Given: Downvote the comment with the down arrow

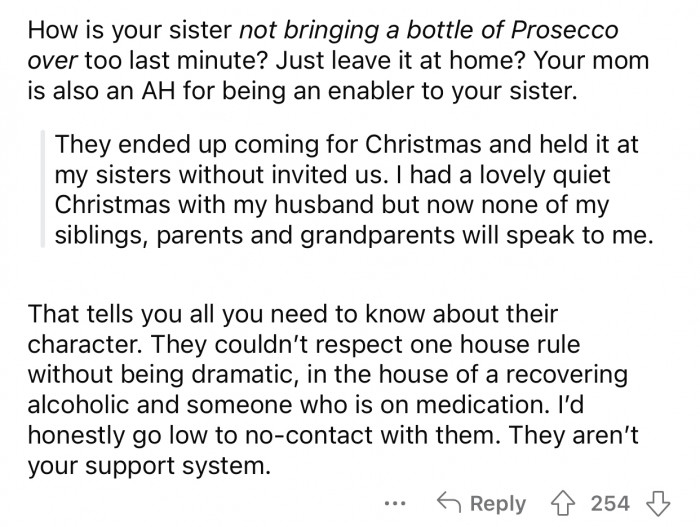Looking at the screenshot, I should pos(658,504).
